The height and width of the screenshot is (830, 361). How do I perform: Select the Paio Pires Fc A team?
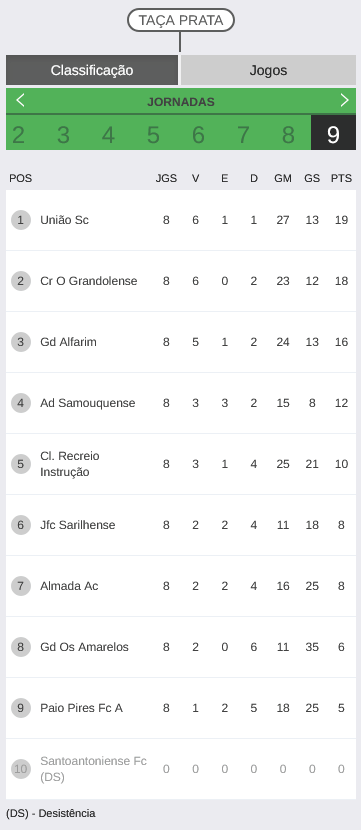coord(81,708)
